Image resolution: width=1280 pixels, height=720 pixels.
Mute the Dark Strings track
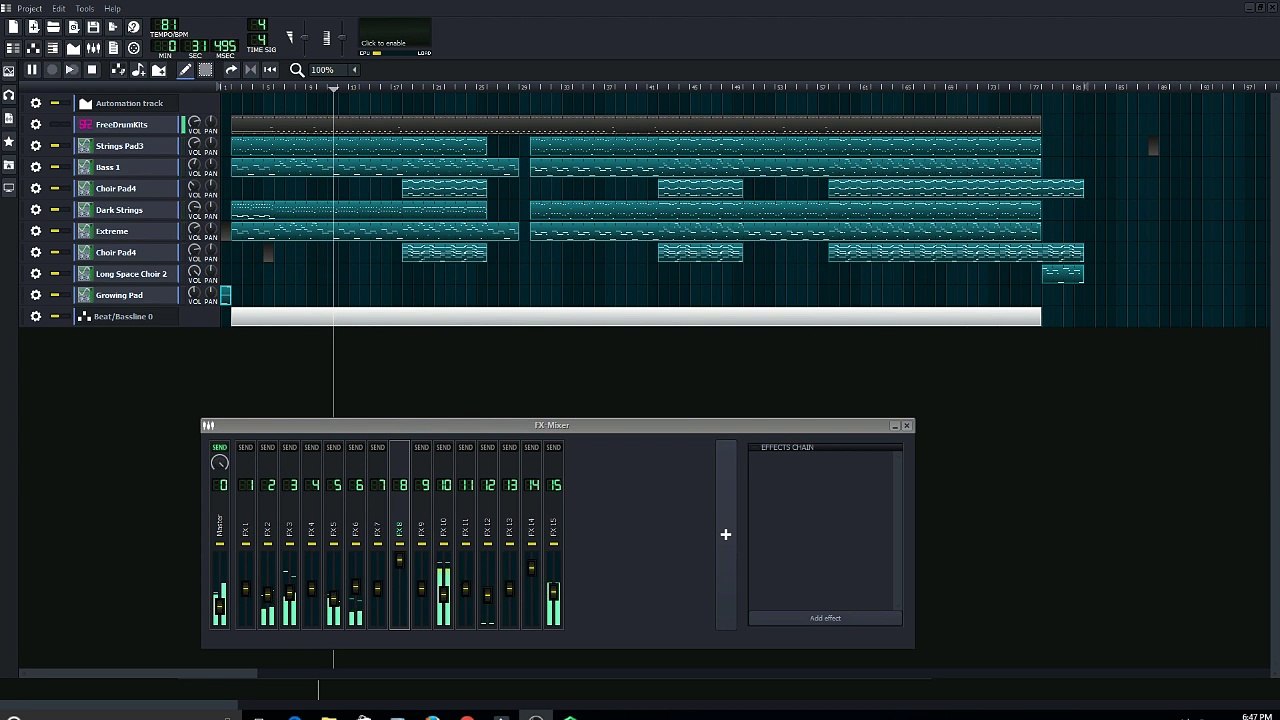coord(55,210)
